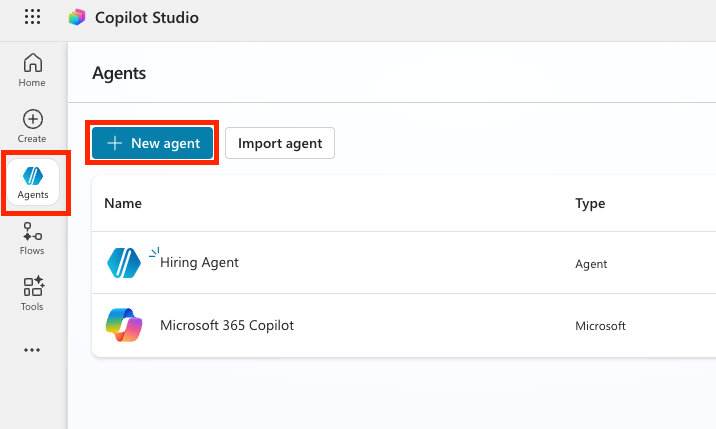Open the app launcher grid icon

[32, 17]
